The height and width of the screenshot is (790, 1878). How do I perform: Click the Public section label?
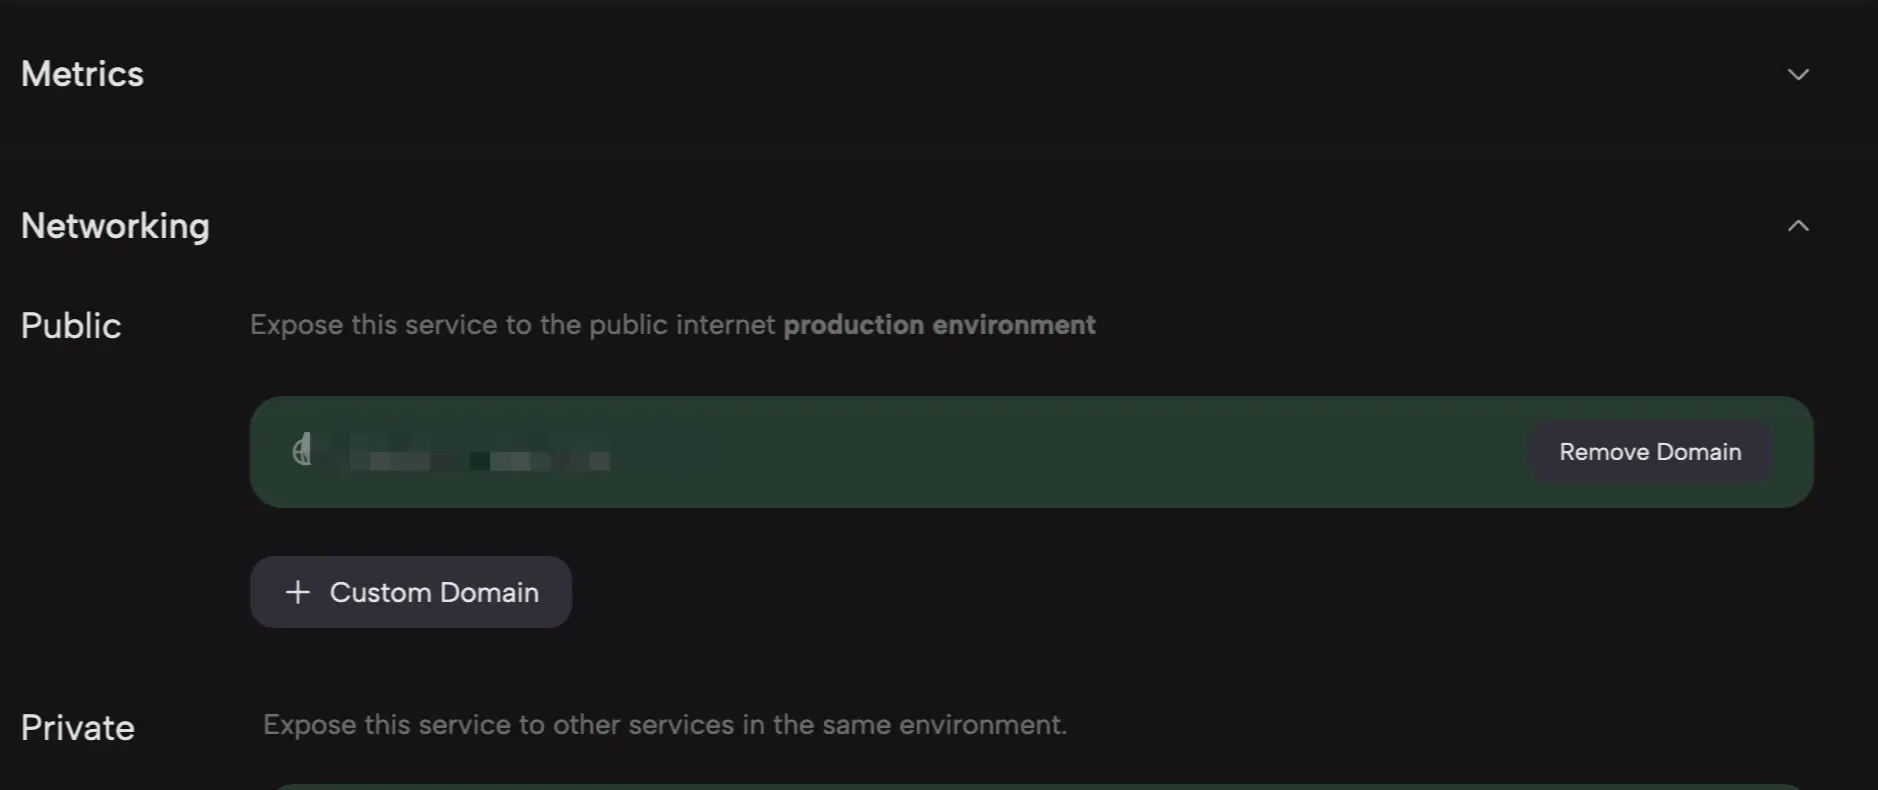point(69,325)
